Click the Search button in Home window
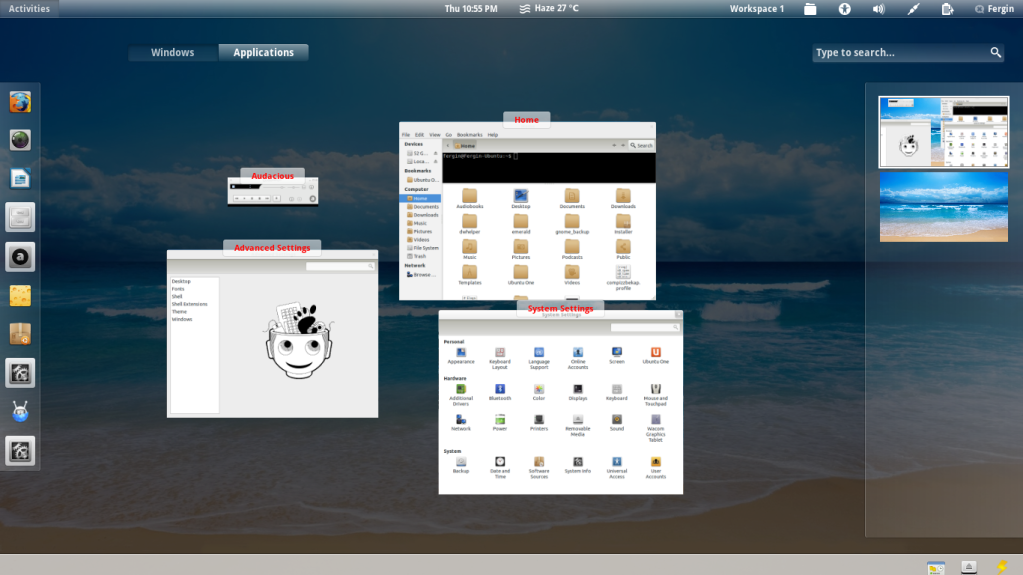 tap(641, 146)
